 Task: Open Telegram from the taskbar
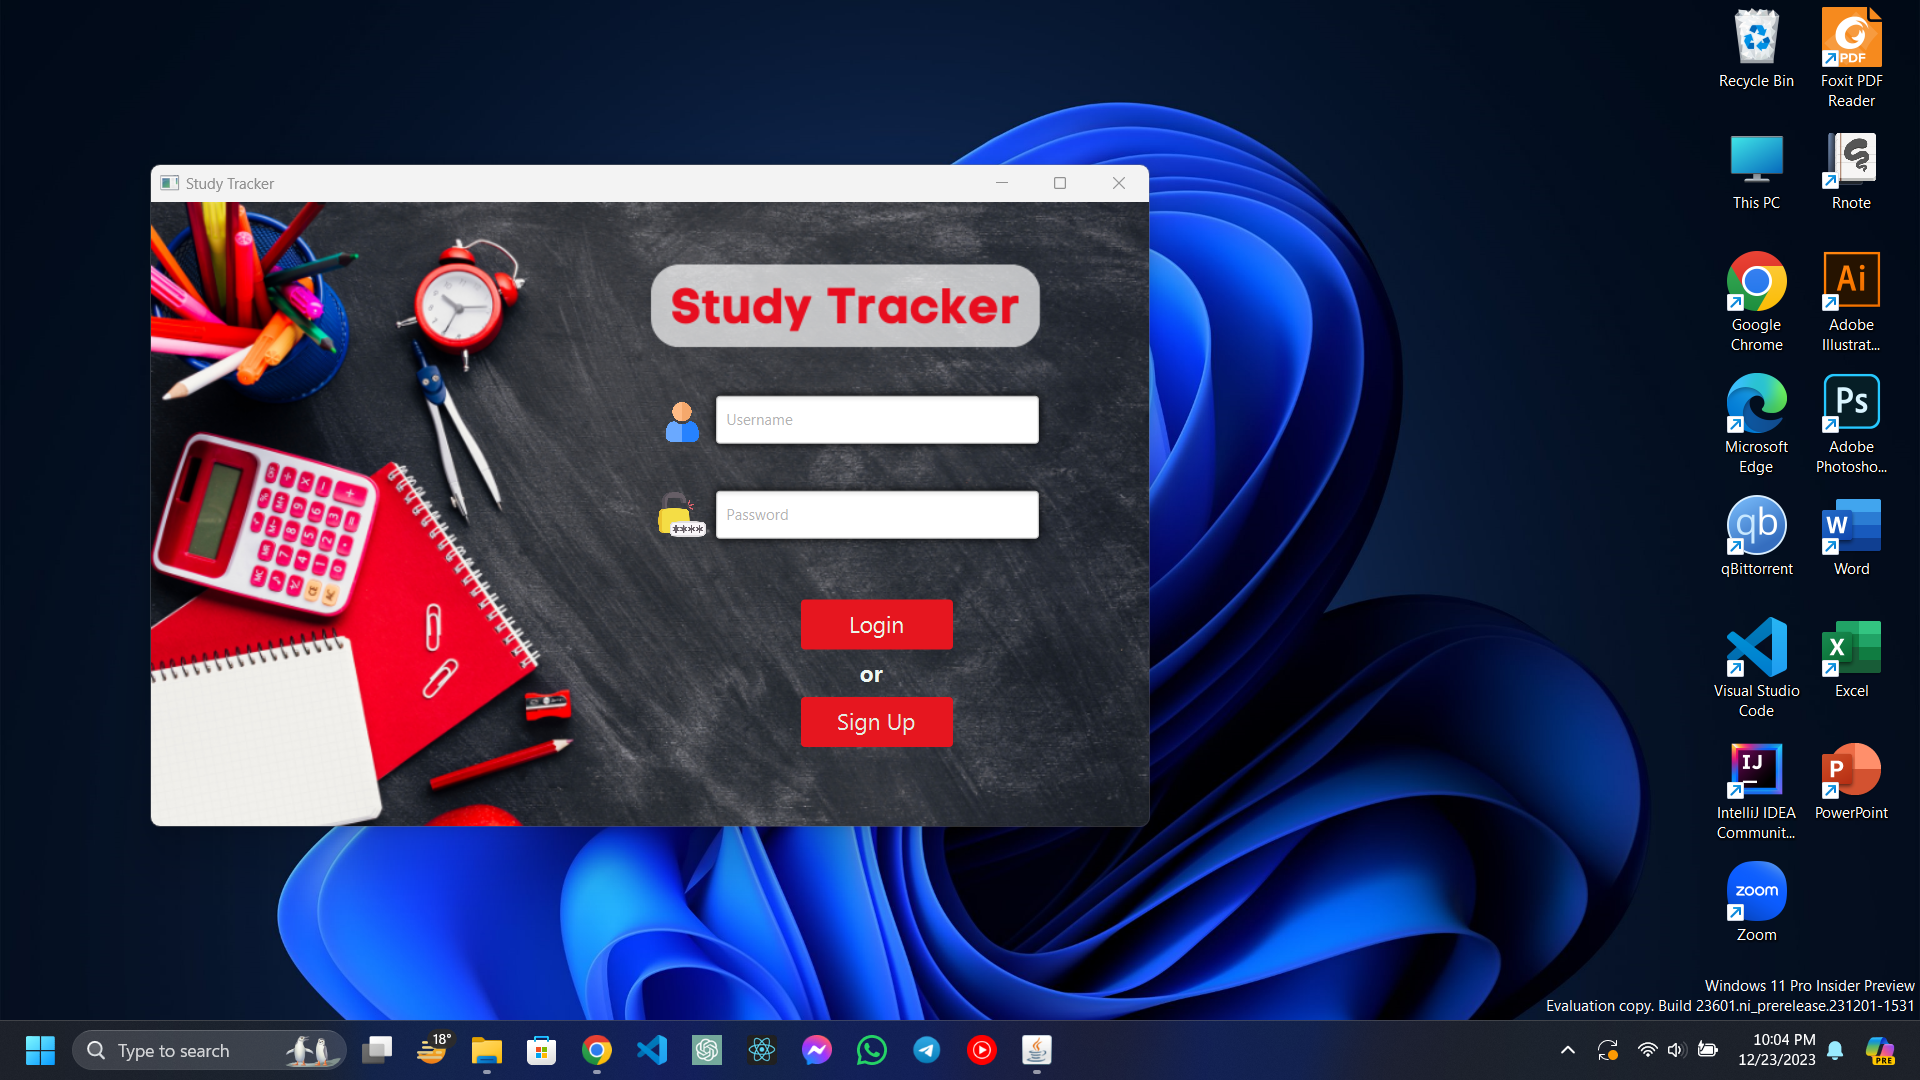point(927,1050)
